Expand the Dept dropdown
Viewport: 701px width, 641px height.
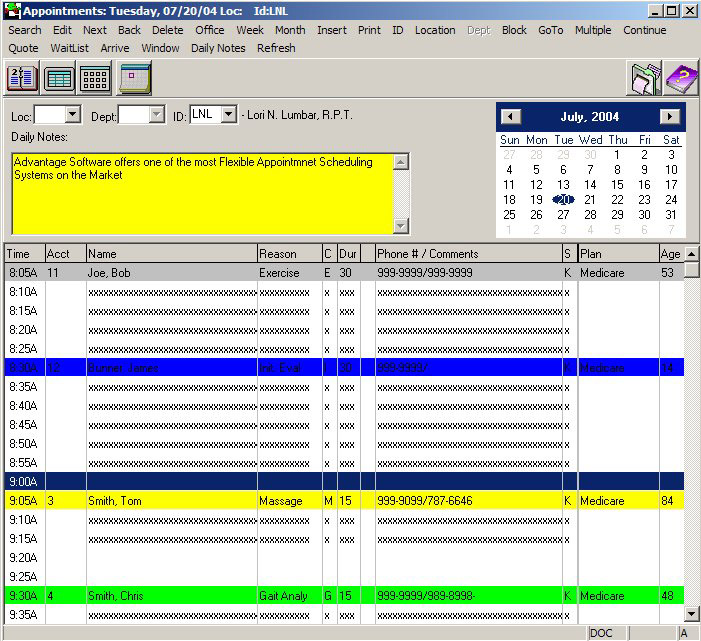pyautogui.click(x=156, y=114)
